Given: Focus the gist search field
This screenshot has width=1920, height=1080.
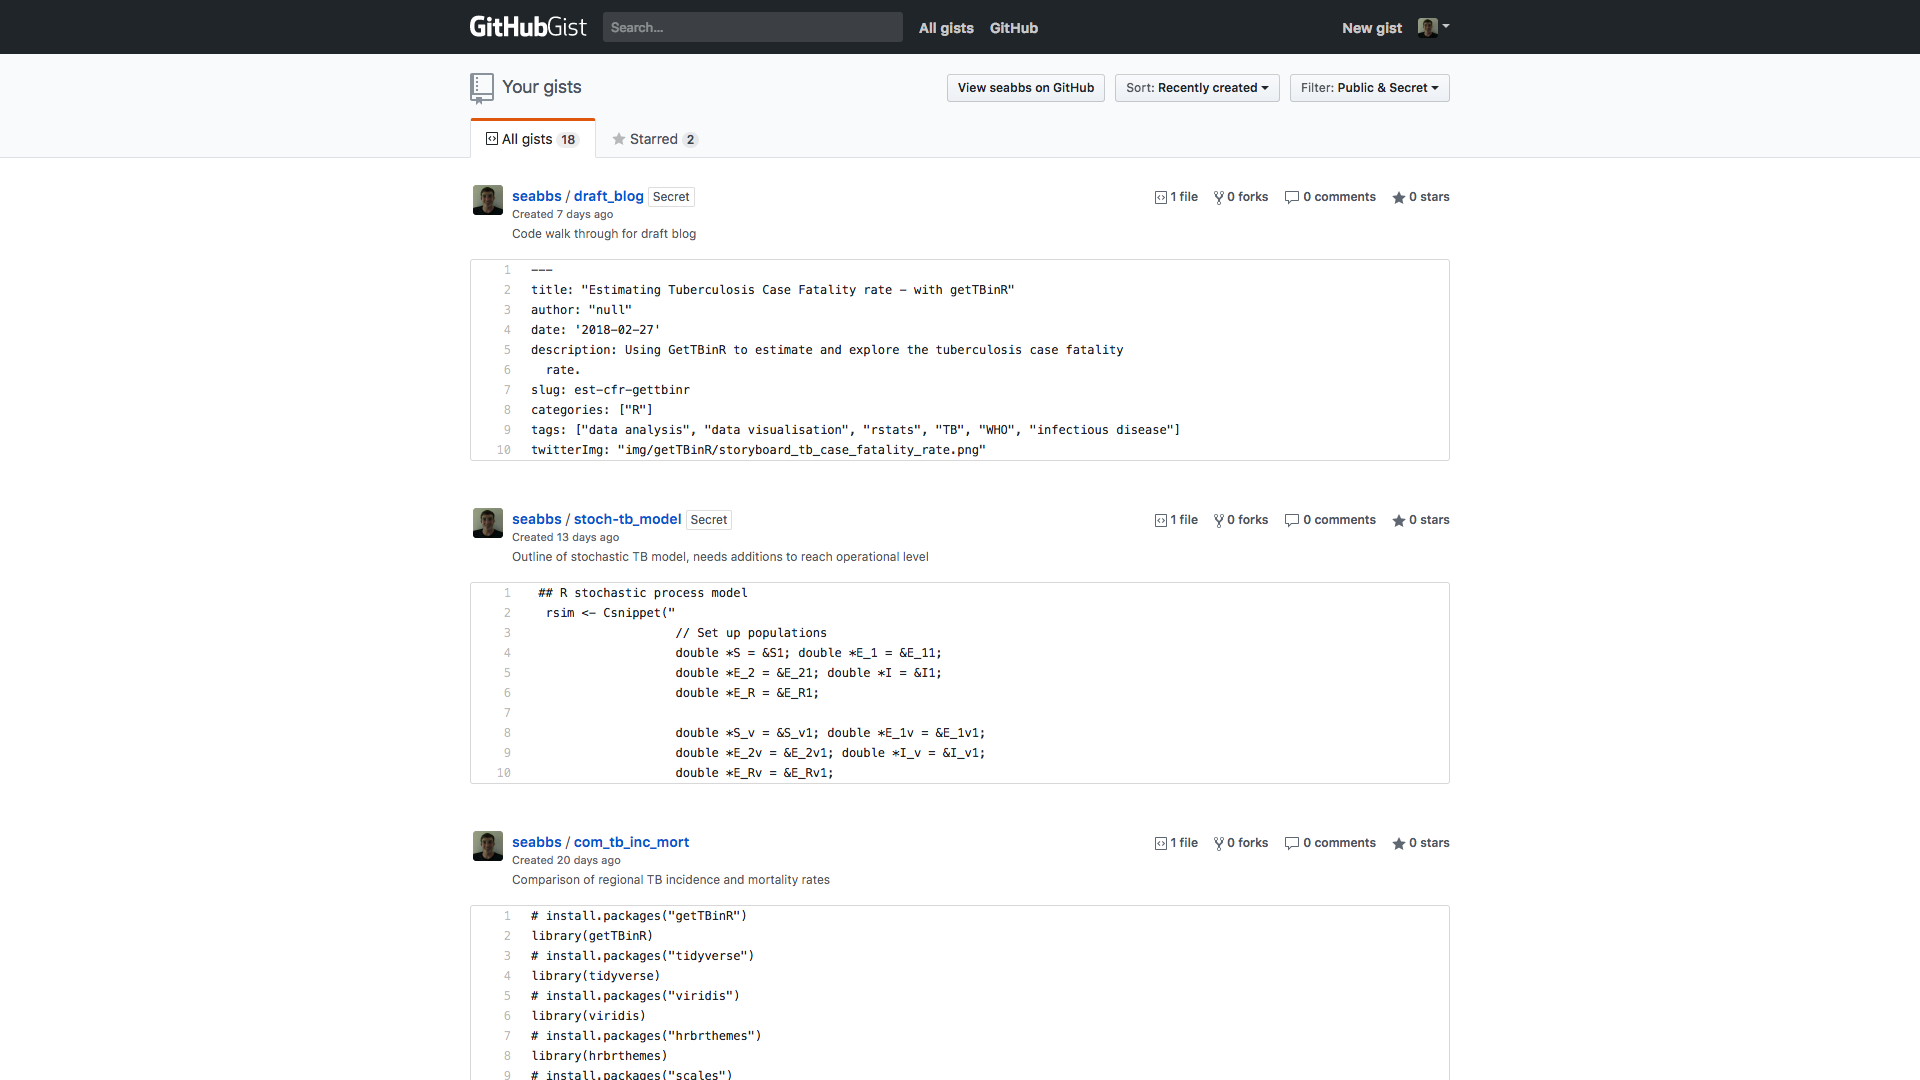Looking at the screenshot, I should coord(752,27).
